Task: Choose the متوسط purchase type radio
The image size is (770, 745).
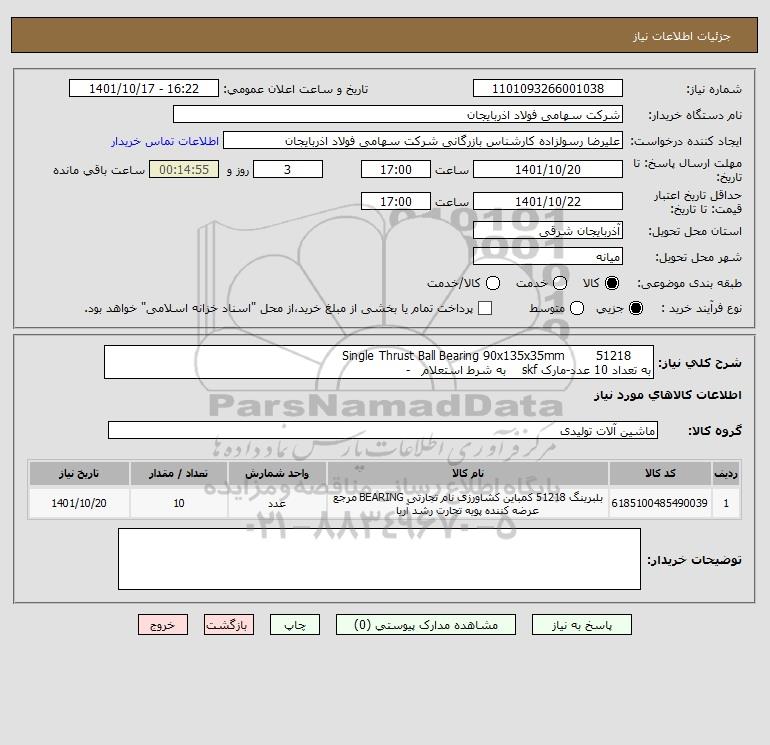Action: [577, 308]
